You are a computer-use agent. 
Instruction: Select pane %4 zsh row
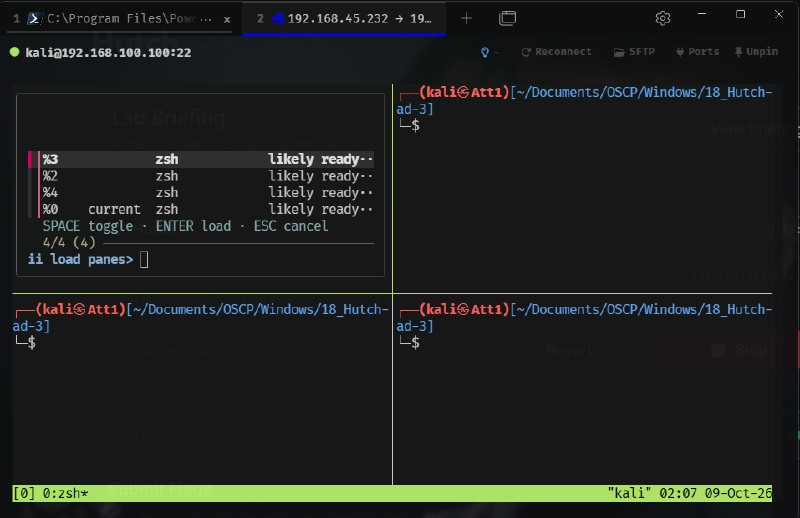point(201,192)
